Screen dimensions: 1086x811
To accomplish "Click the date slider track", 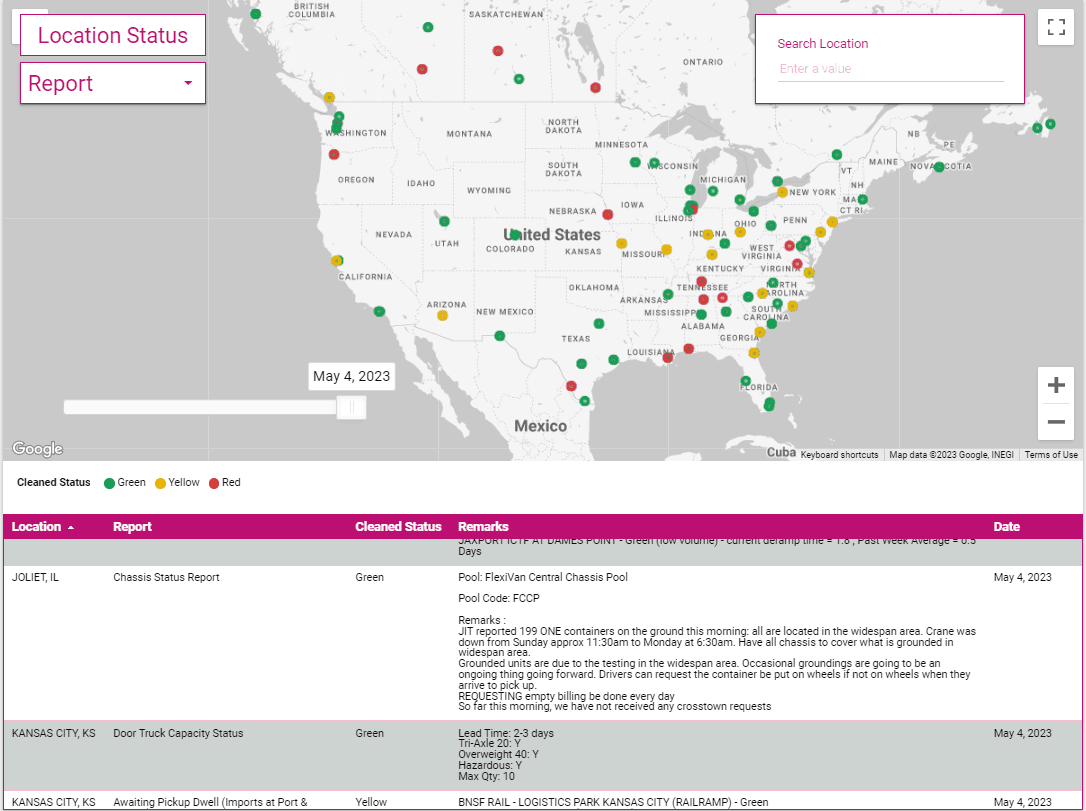I will click(x=201, y=407).
